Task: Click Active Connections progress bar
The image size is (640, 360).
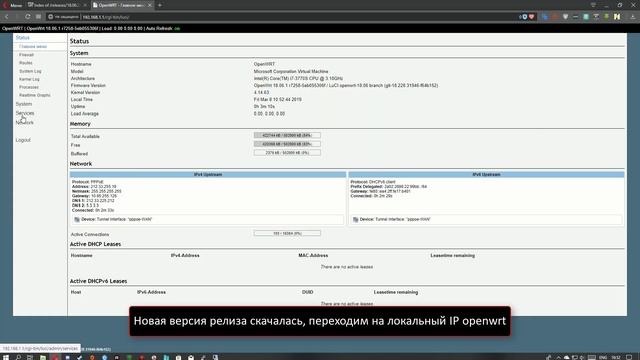Action: click(x=287, y=233)
